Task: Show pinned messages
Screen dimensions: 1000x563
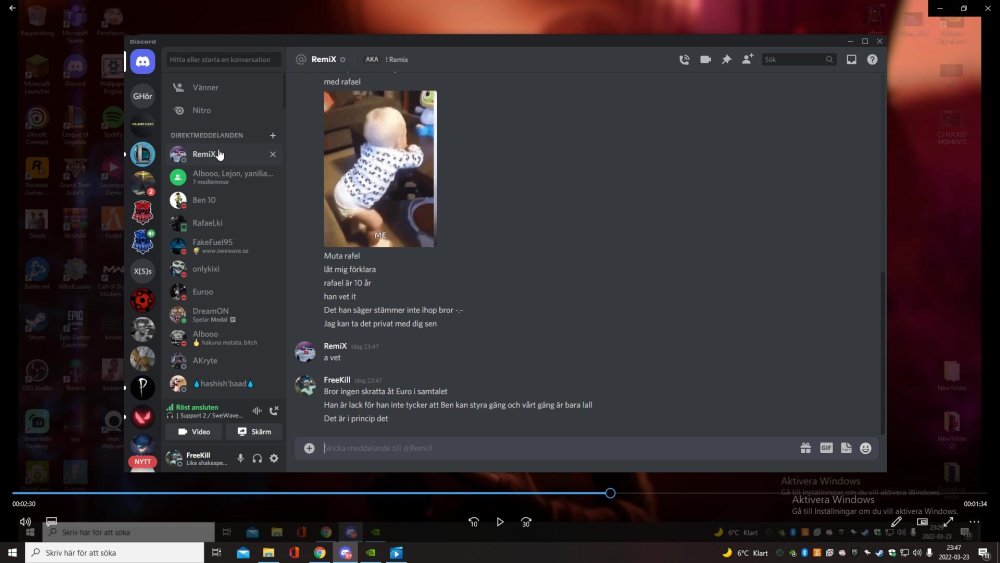Action: (x=726, y=59)
